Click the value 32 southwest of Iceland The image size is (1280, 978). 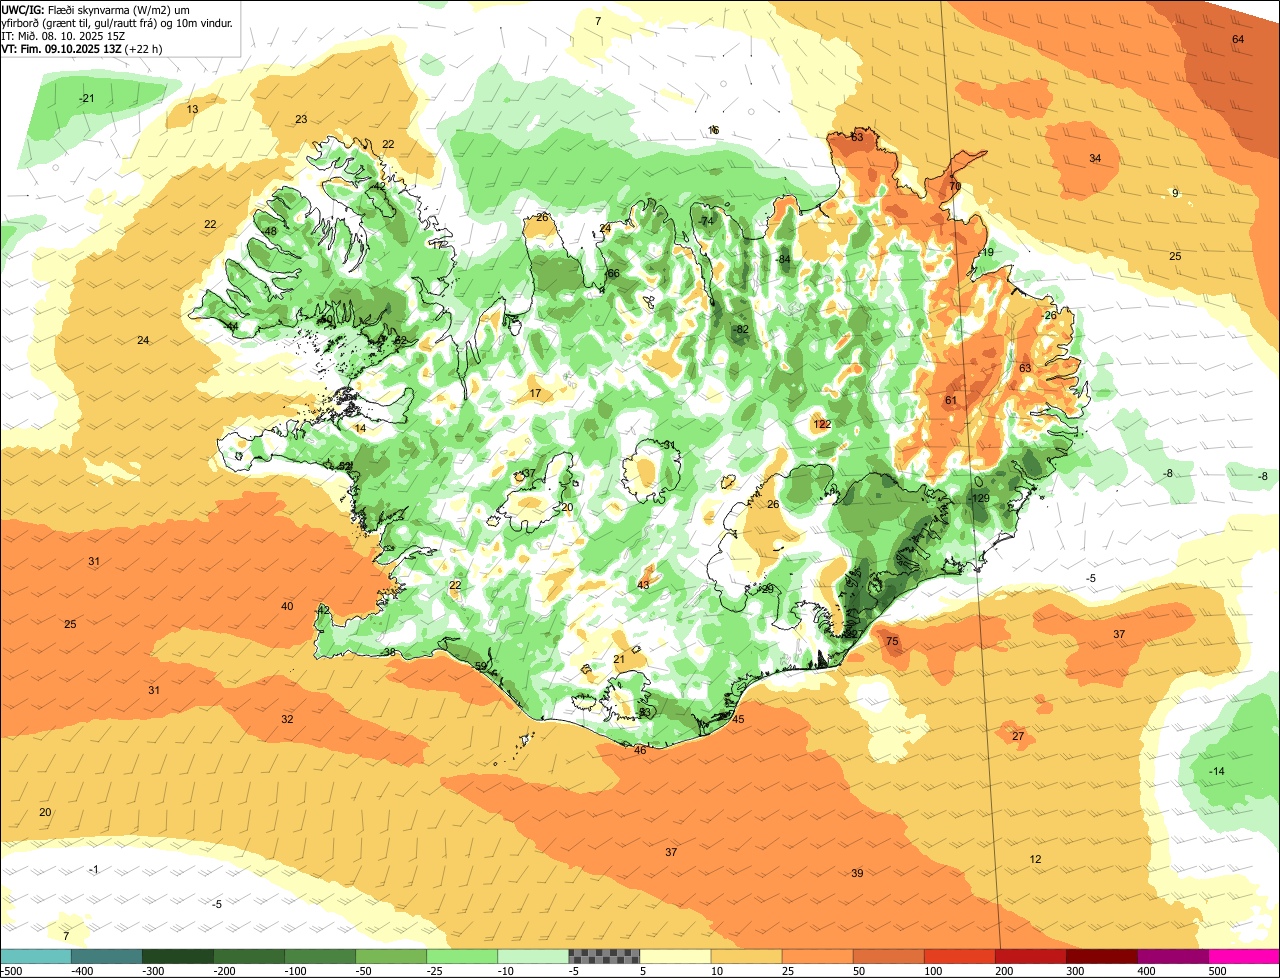[x=287, y=719]
